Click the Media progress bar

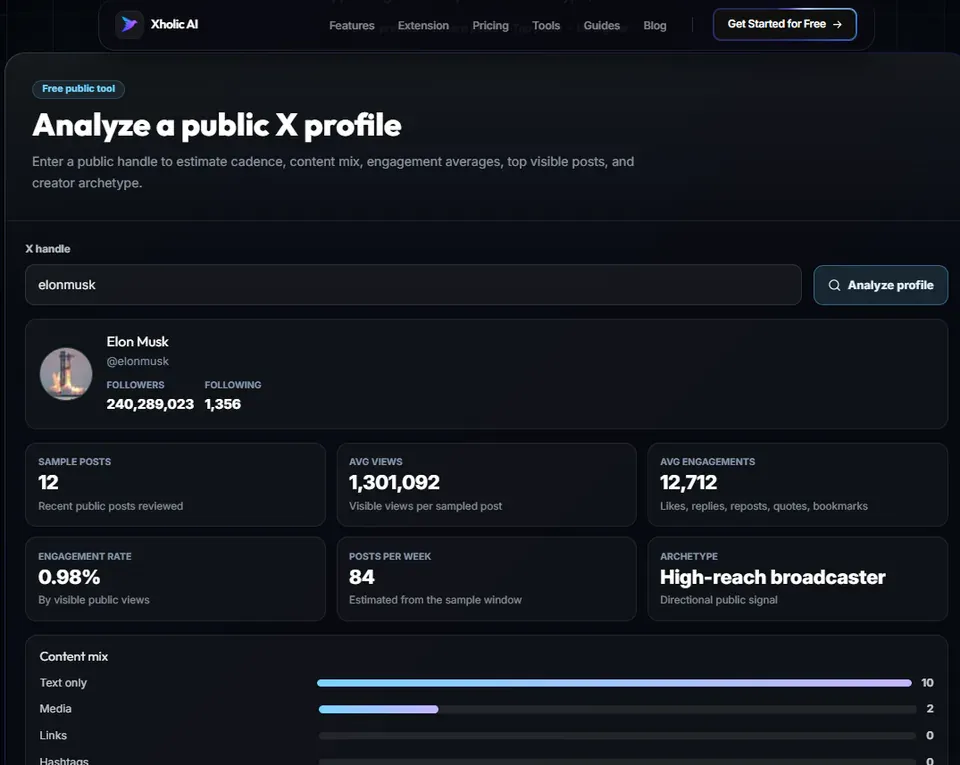click(x=617, y=709)
